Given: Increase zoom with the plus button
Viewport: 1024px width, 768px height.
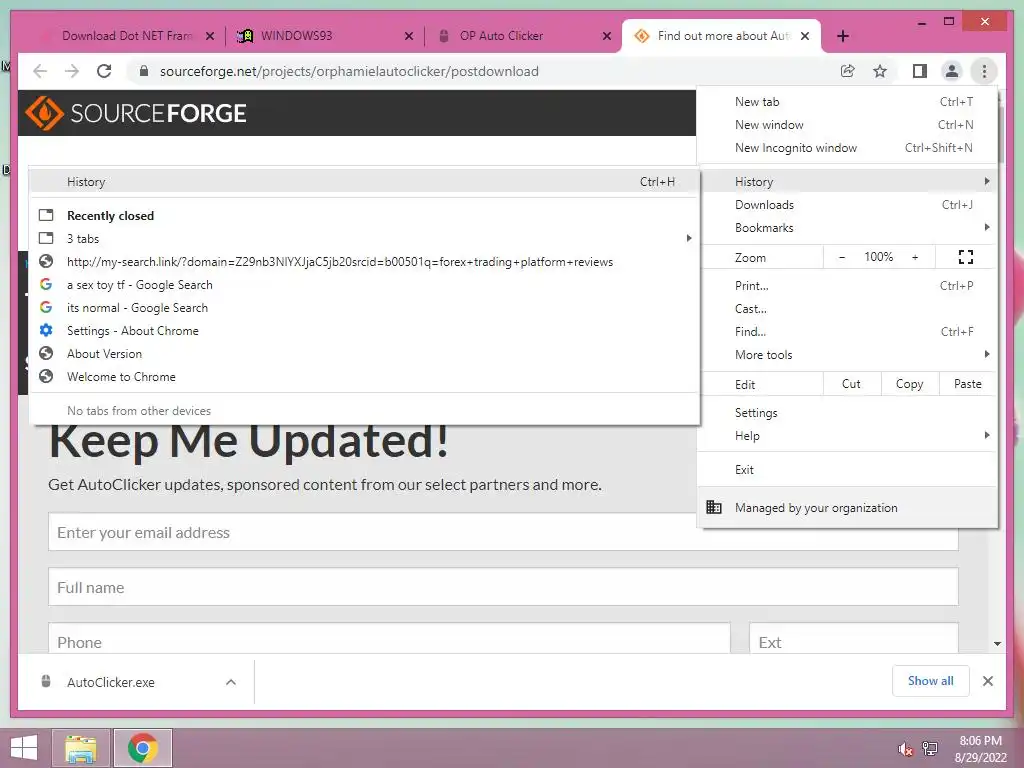Looking at the screenshot, I should click(x=915, y=257).
